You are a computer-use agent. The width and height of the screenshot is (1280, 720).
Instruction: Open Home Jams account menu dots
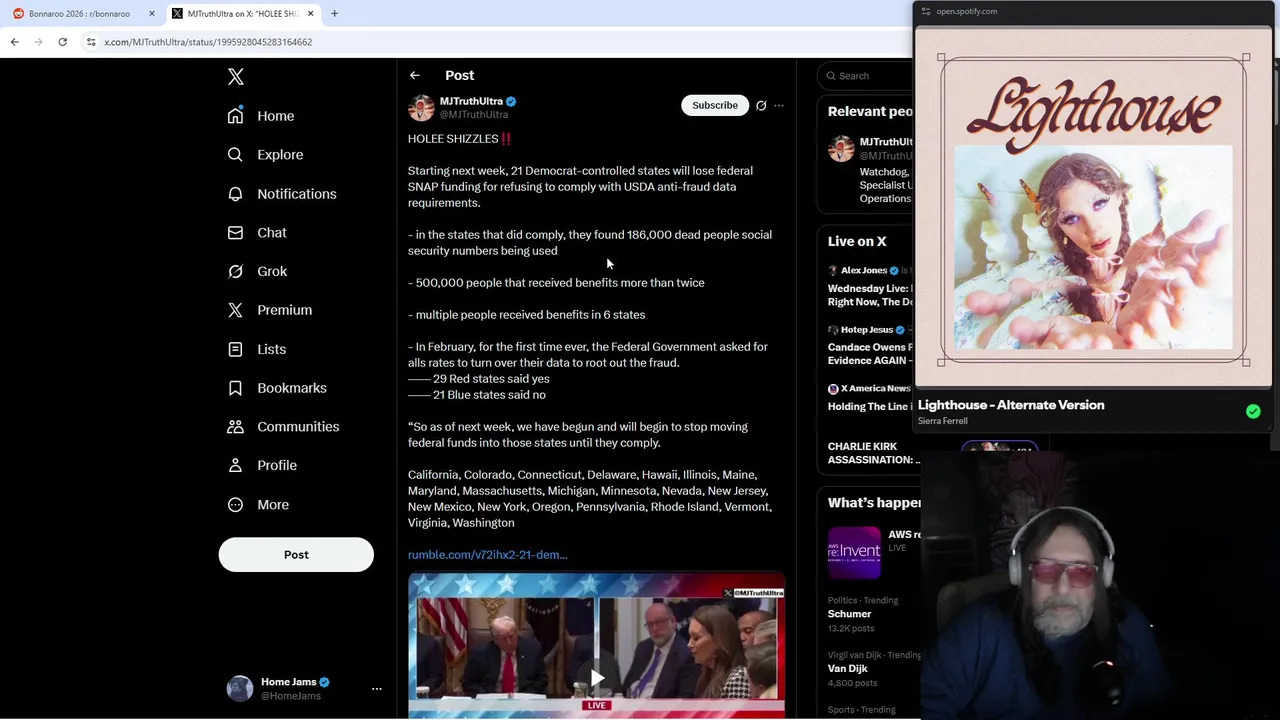pyautogui.click(x=377, y=689)
